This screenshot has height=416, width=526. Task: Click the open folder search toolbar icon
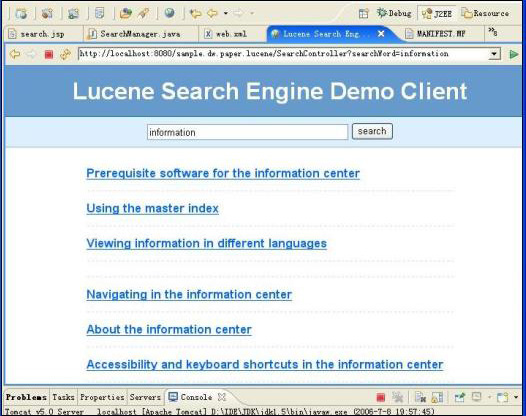pos(125,13)
